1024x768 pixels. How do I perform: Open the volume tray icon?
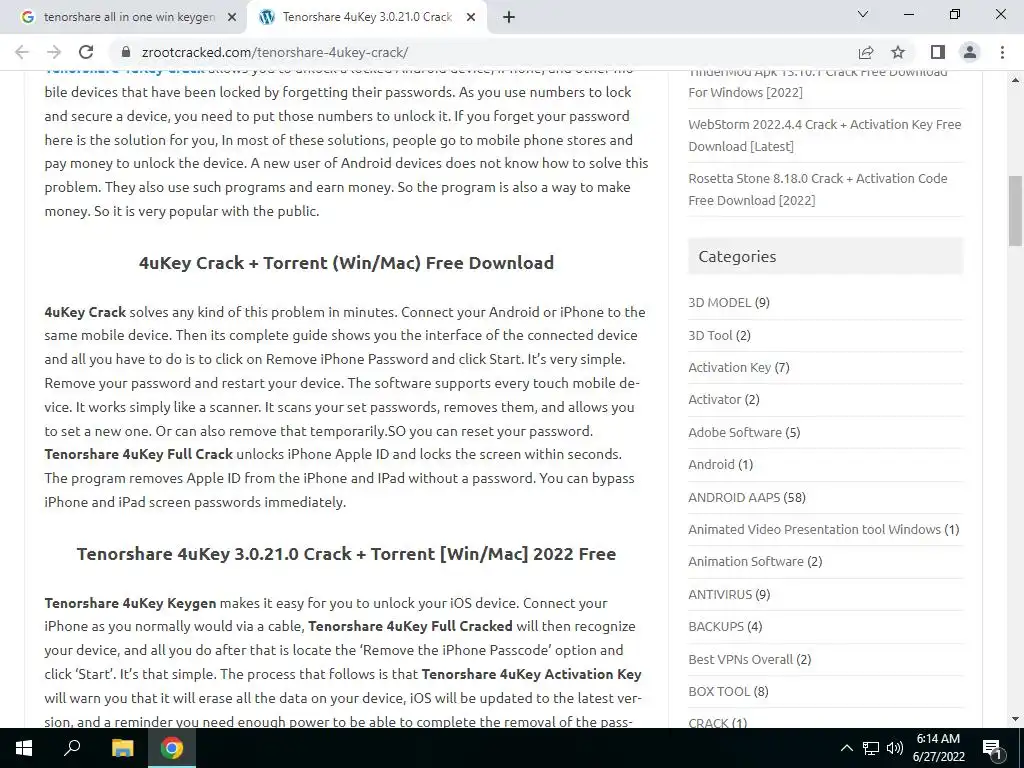tap(895, 748)
